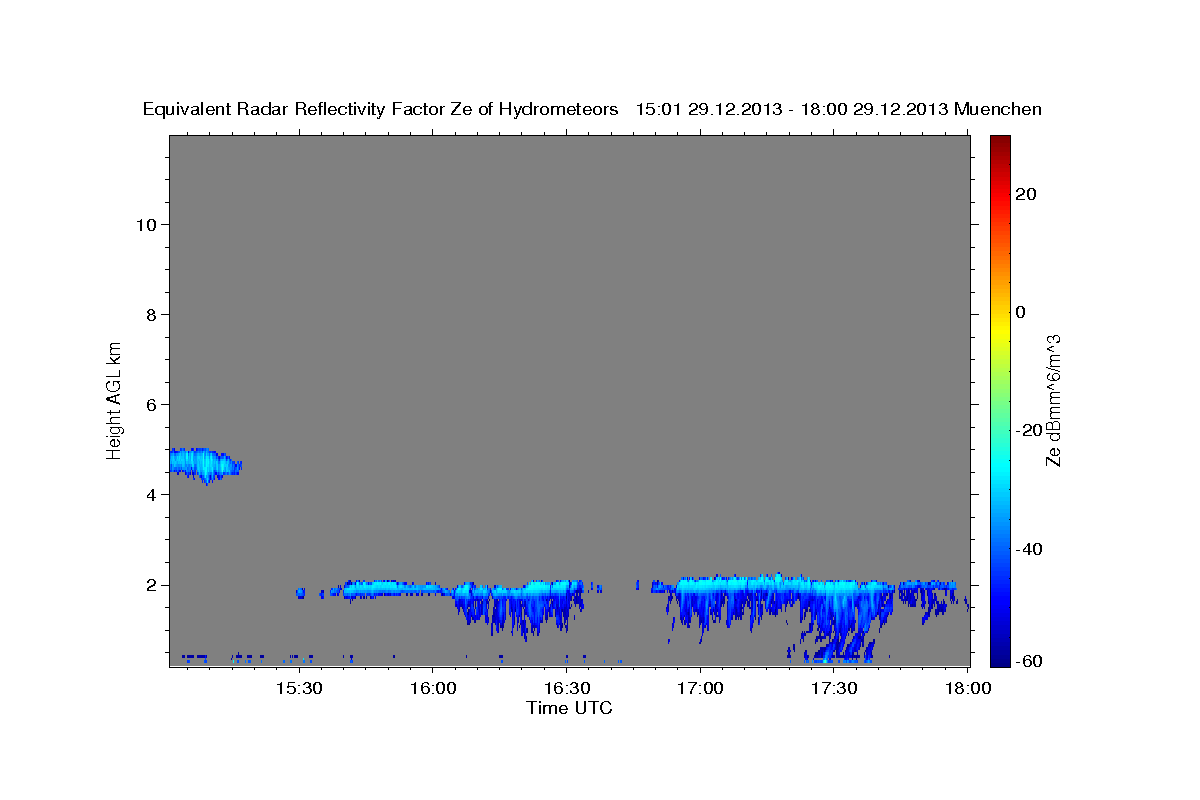Viewport: 1200px width, 800px height.
Task: Click the colorbar value 20
Action: click(x=1026, y=194)
